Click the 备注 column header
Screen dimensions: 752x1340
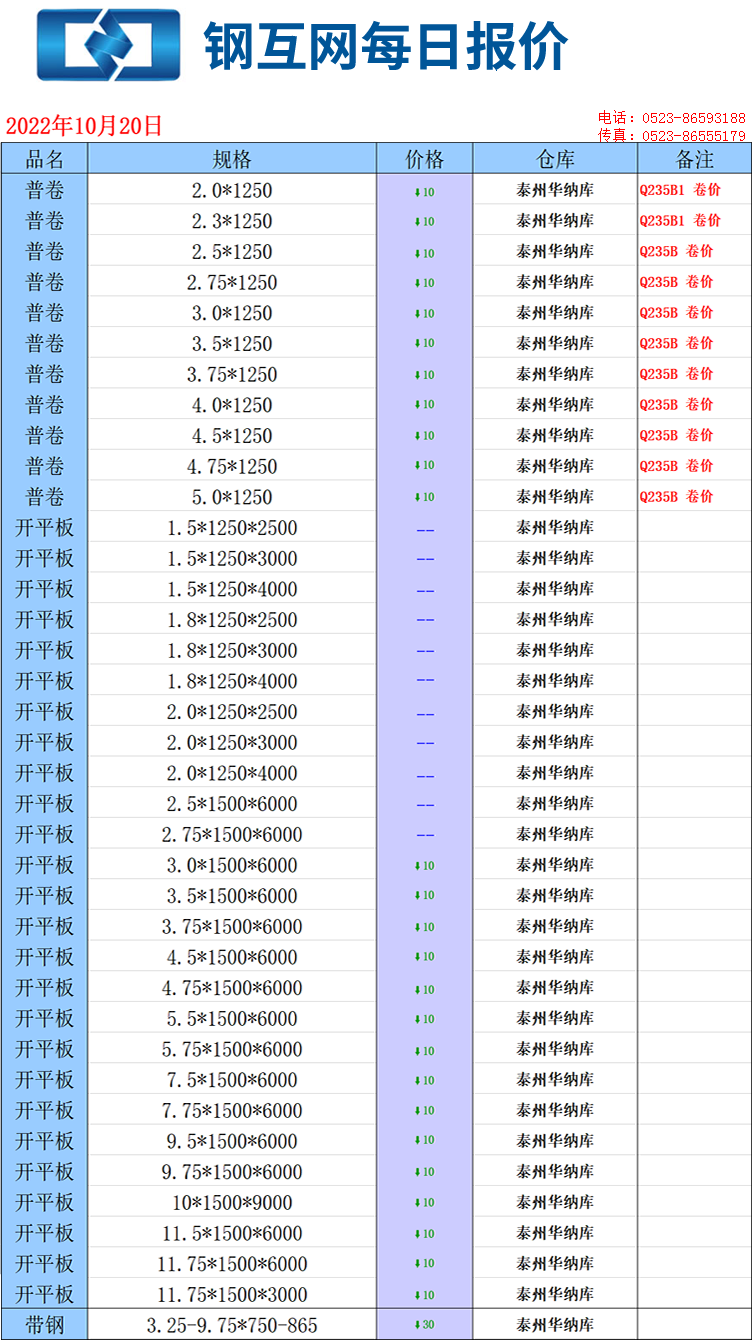click(x=694, y=159)
